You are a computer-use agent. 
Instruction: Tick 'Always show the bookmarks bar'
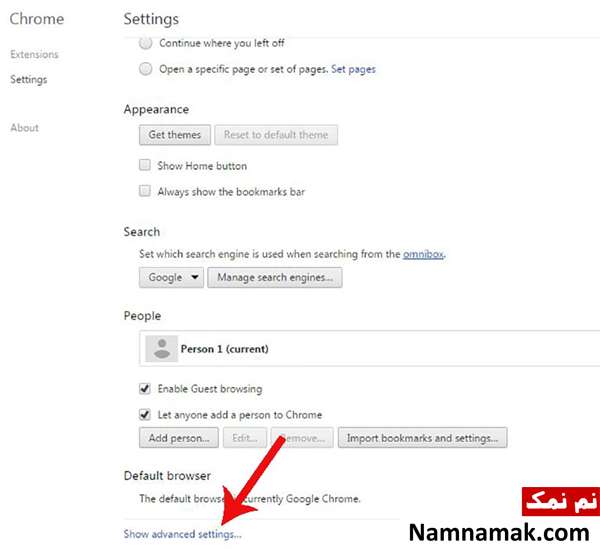click(145, 191)
